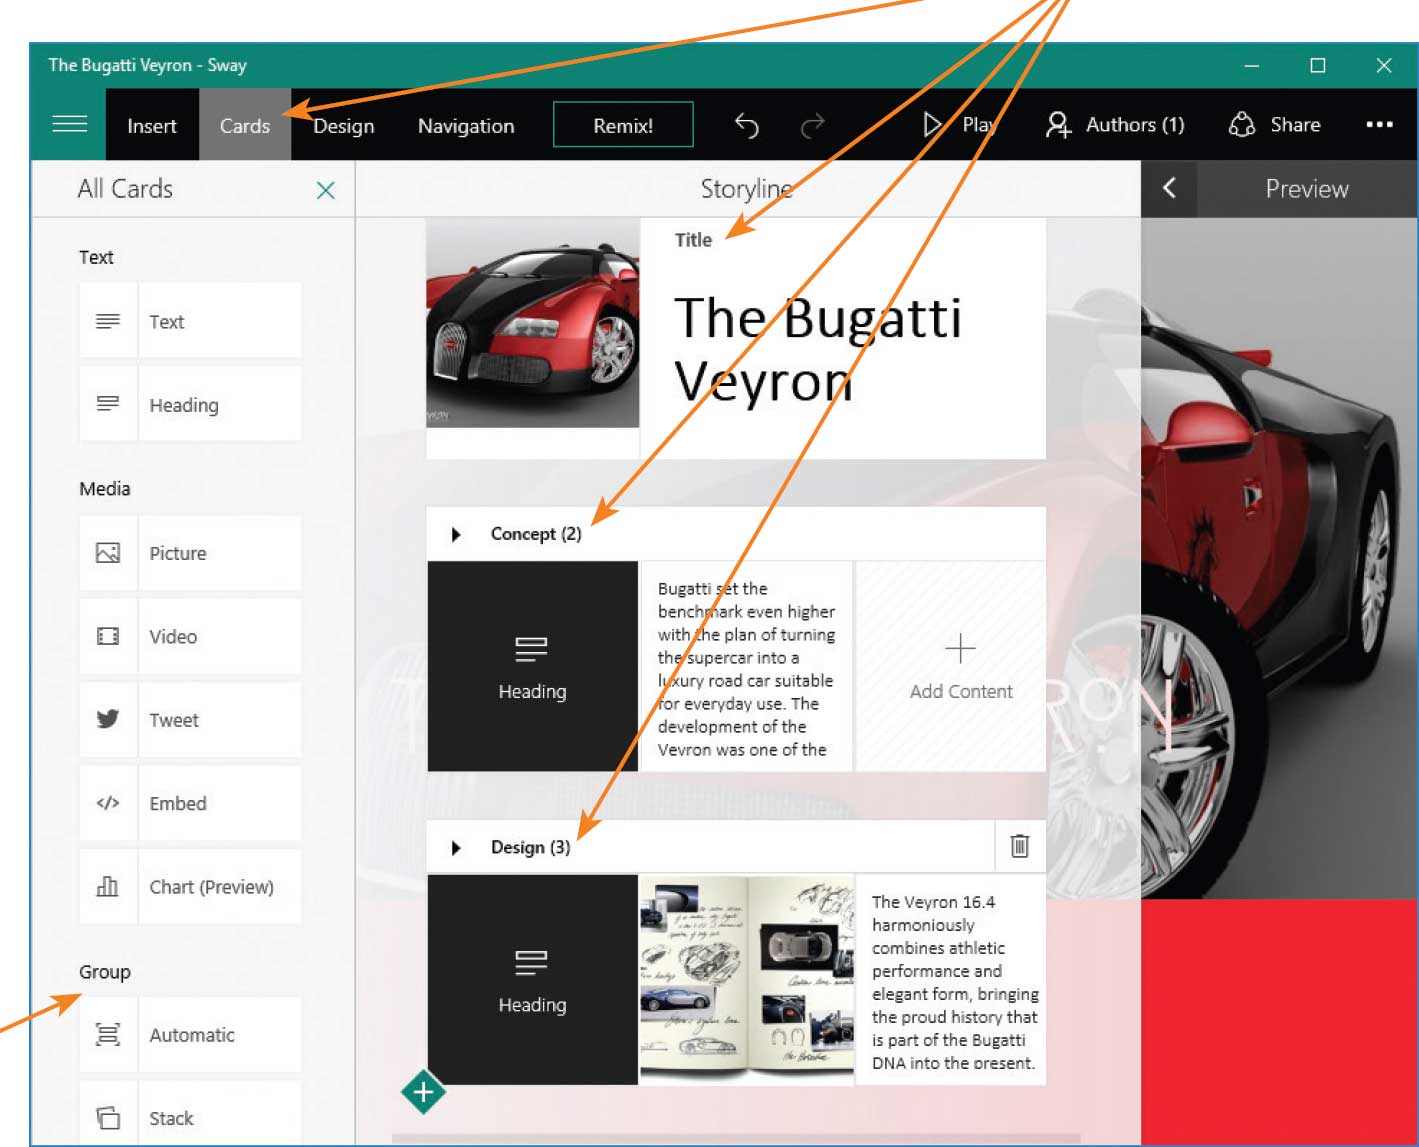Click the Remix! button
Image resolution: width=1419 pixels, height=1147 pixels.
point(623,125)
